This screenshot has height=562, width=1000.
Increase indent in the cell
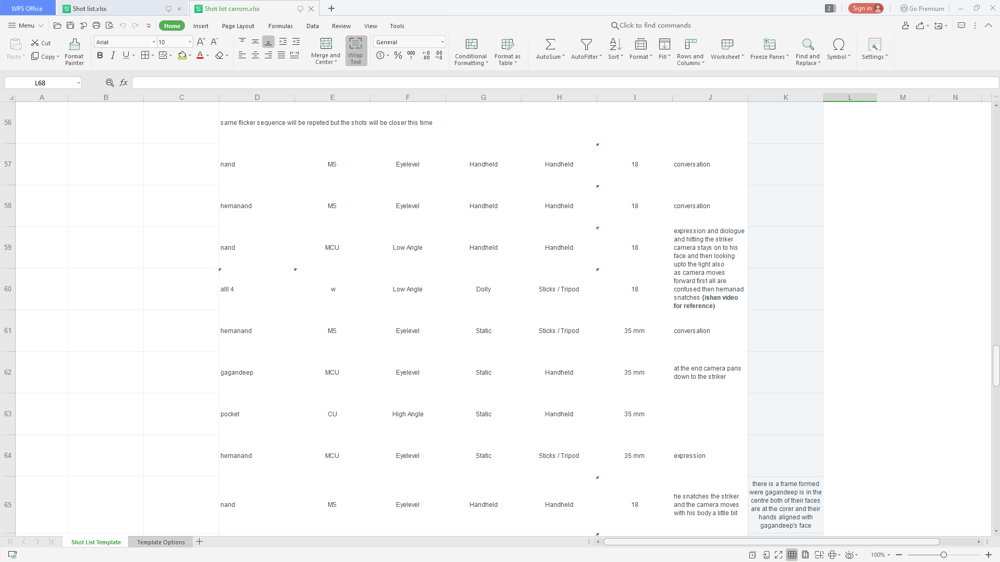click(x=296, y=41)
